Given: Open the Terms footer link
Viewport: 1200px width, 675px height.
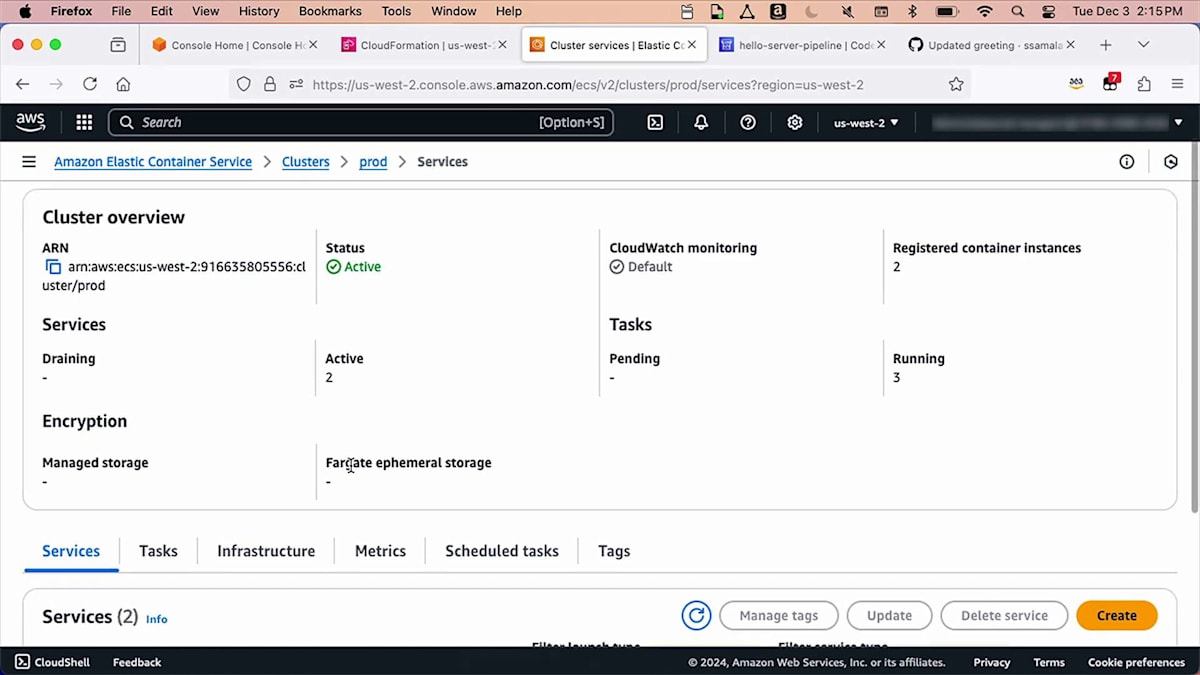Looking at the screenshot, I should [x=1049, y=662].
